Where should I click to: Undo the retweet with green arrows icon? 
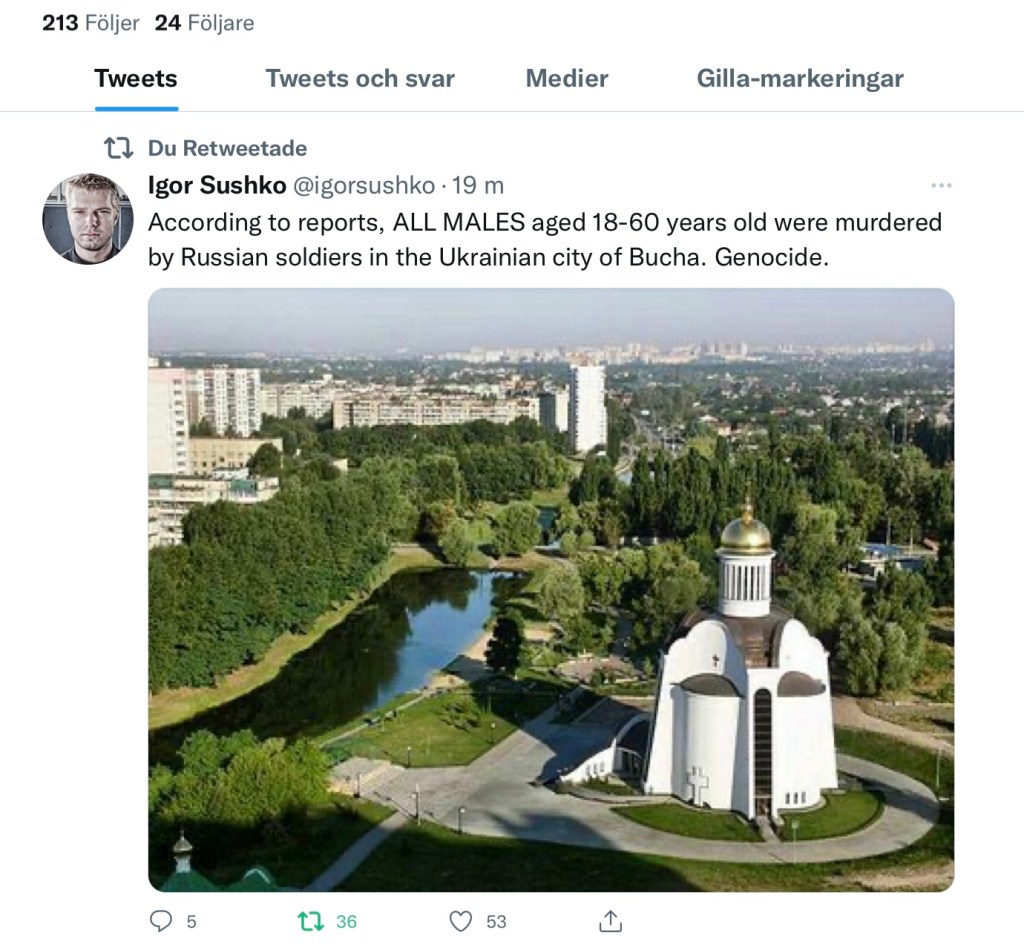pos(311,921)
